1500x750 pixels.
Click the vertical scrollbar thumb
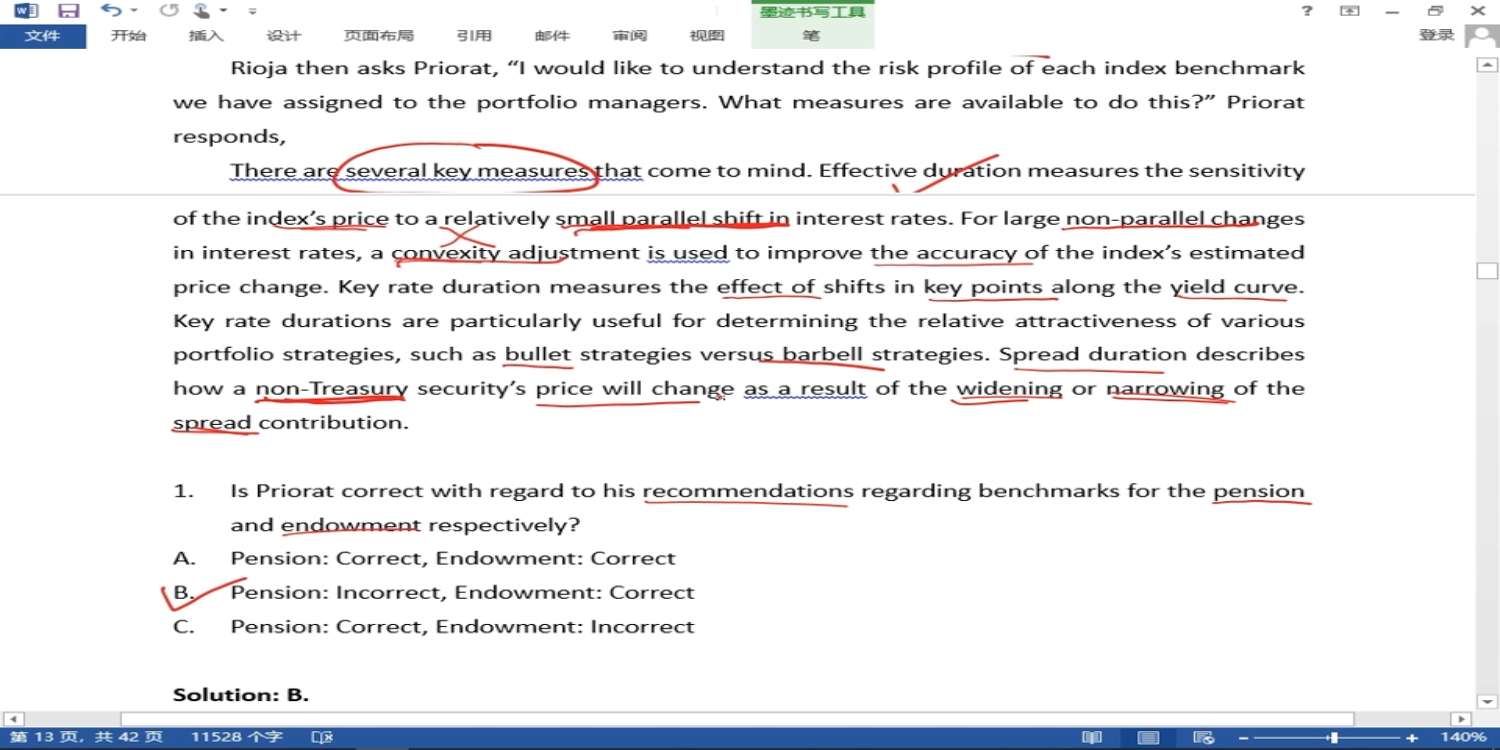pos(1486,271)
